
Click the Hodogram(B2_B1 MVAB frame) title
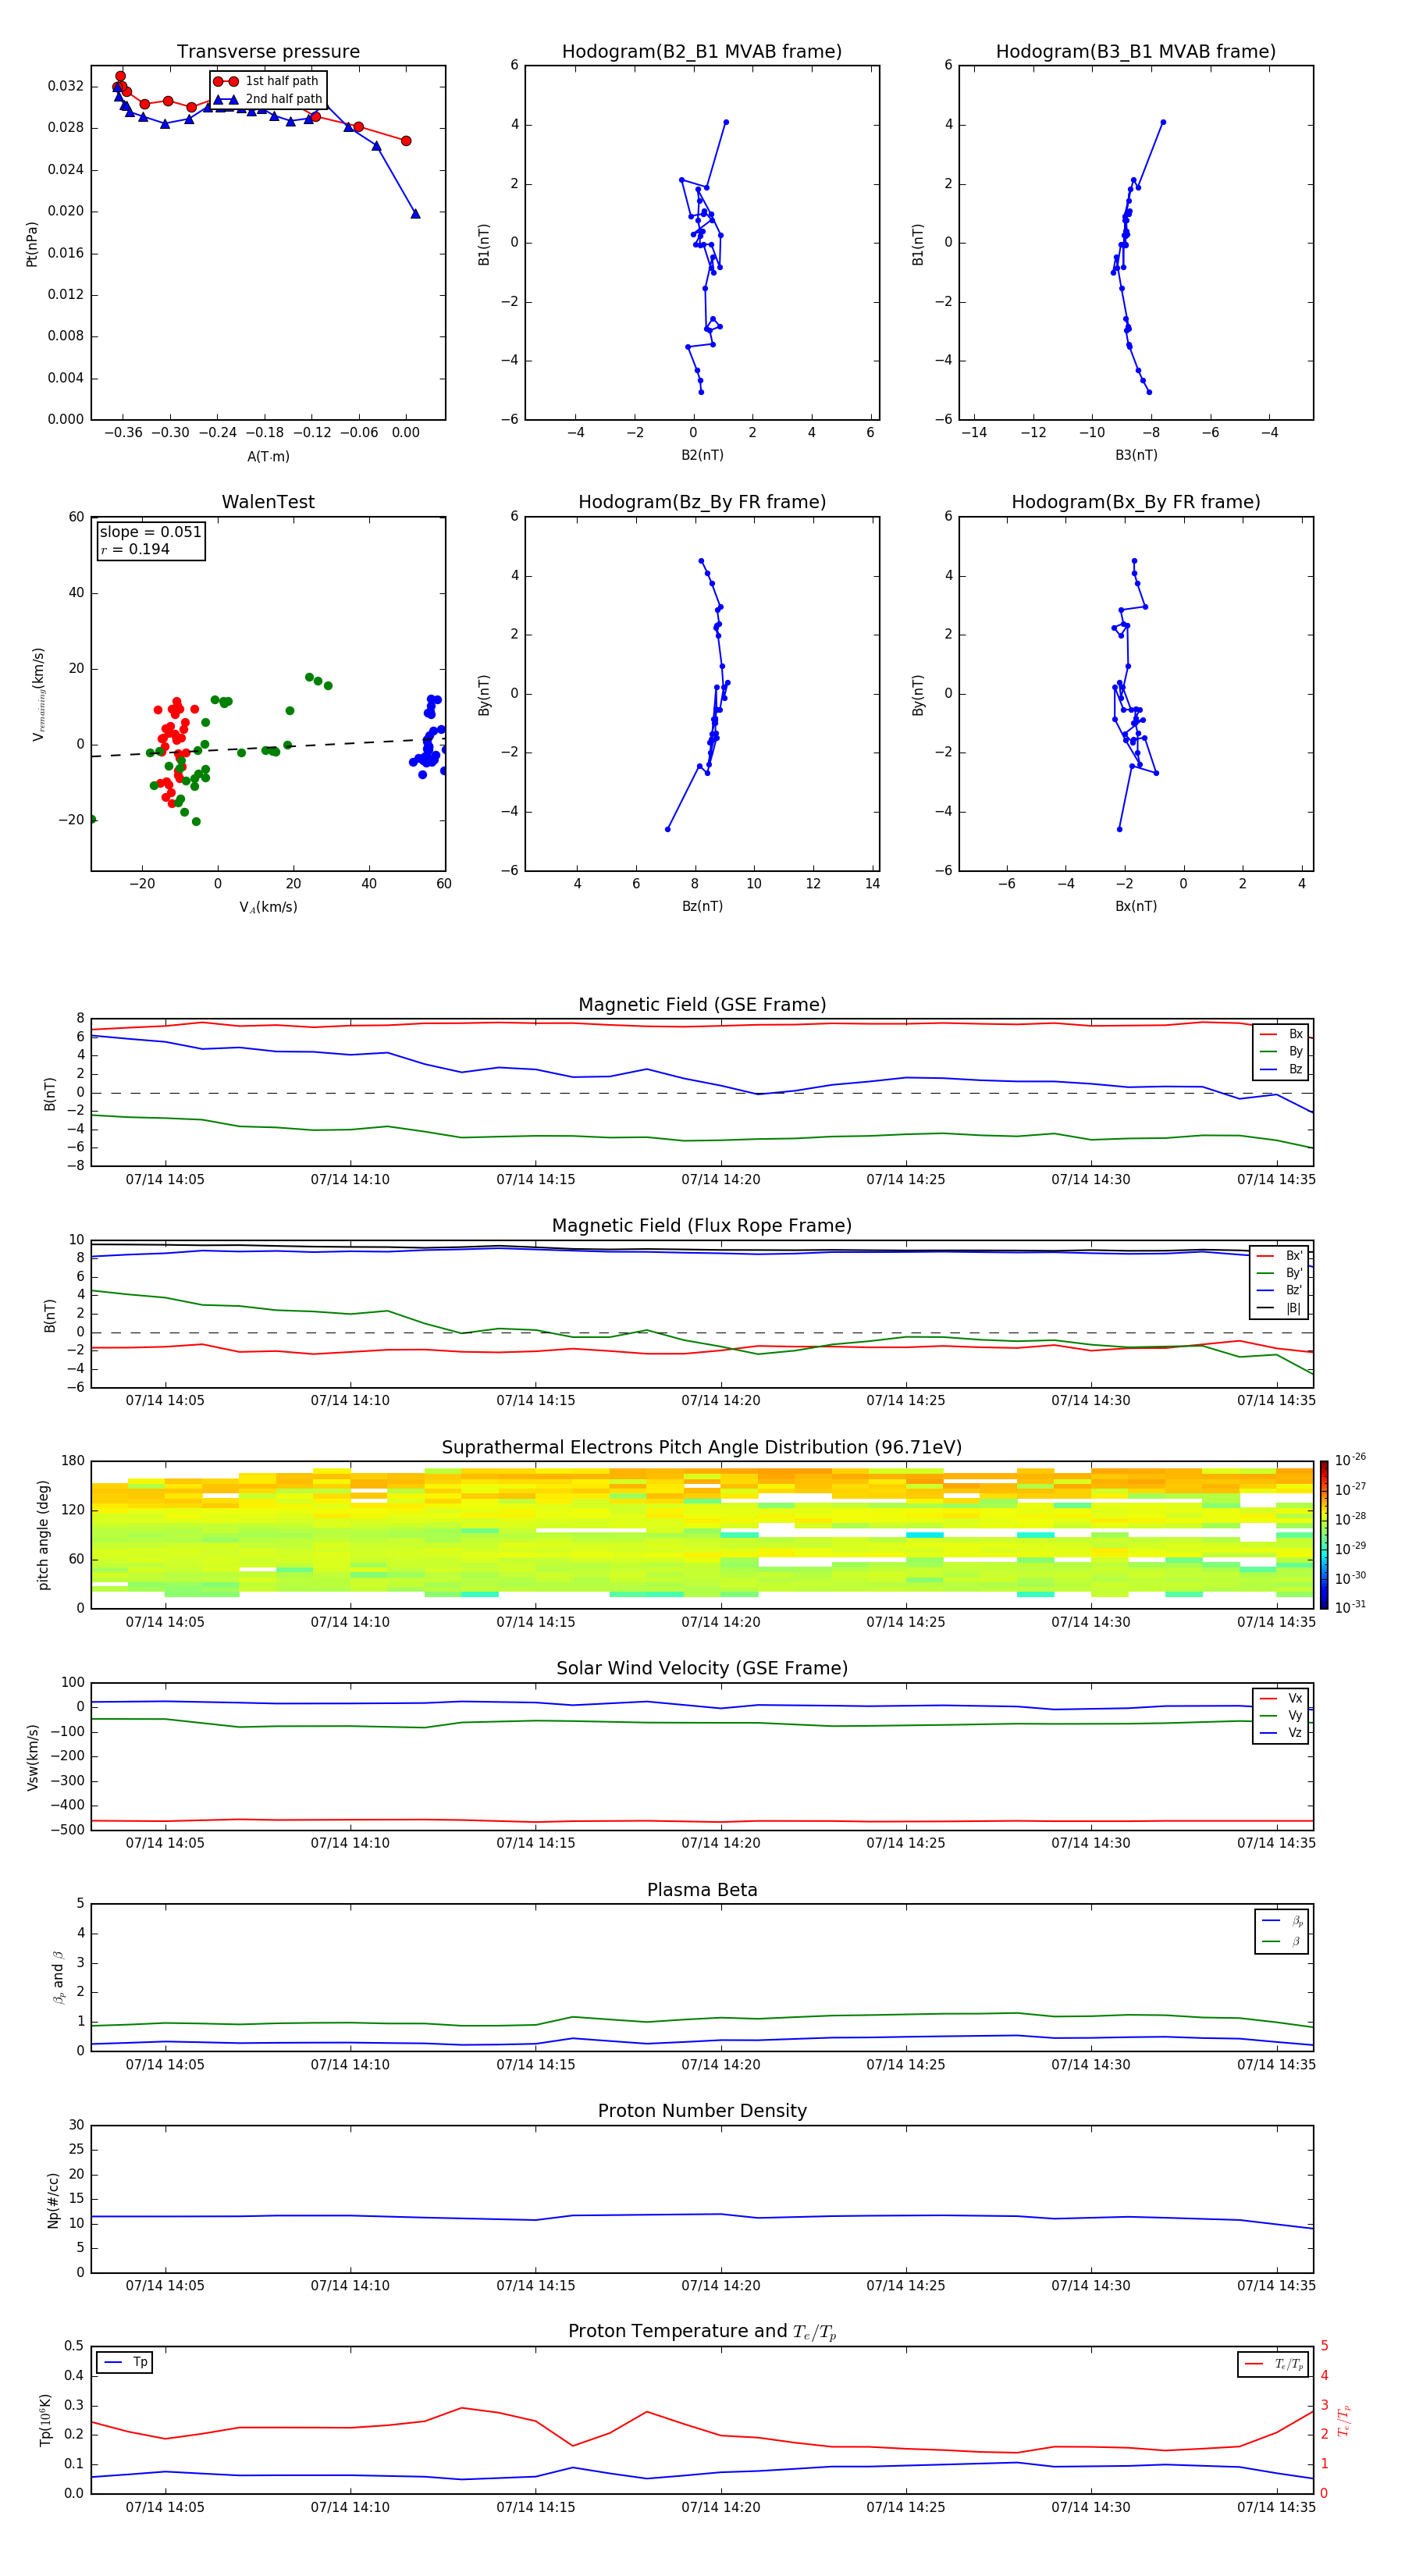click(x=702, y=52)
